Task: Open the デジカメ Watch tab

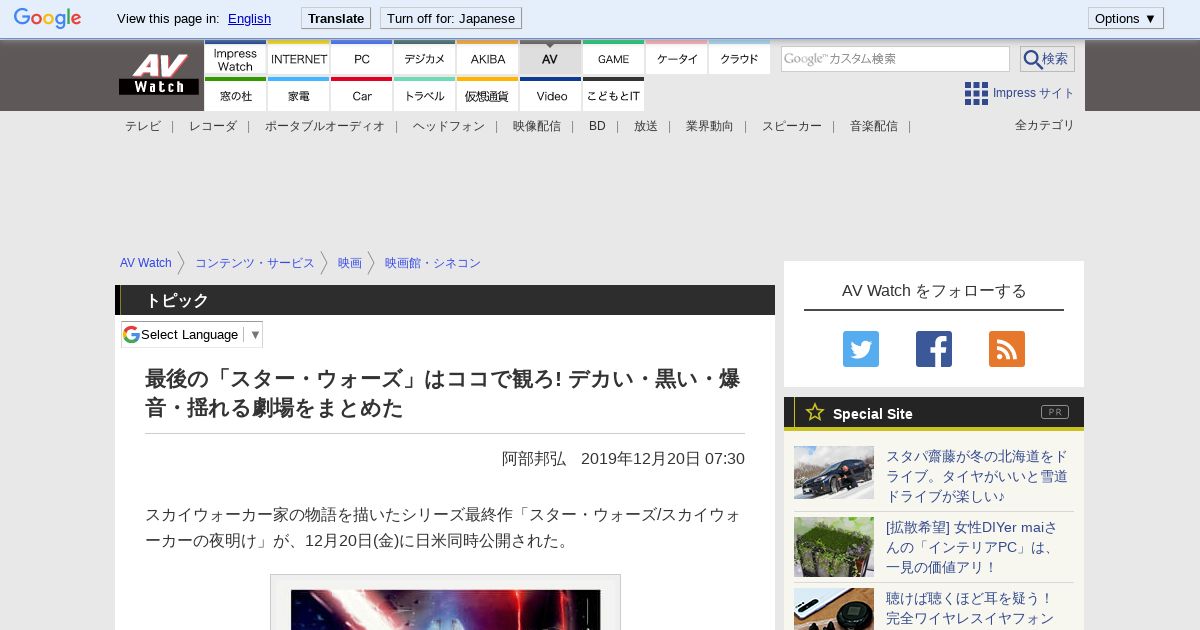Action: point(424,59)
